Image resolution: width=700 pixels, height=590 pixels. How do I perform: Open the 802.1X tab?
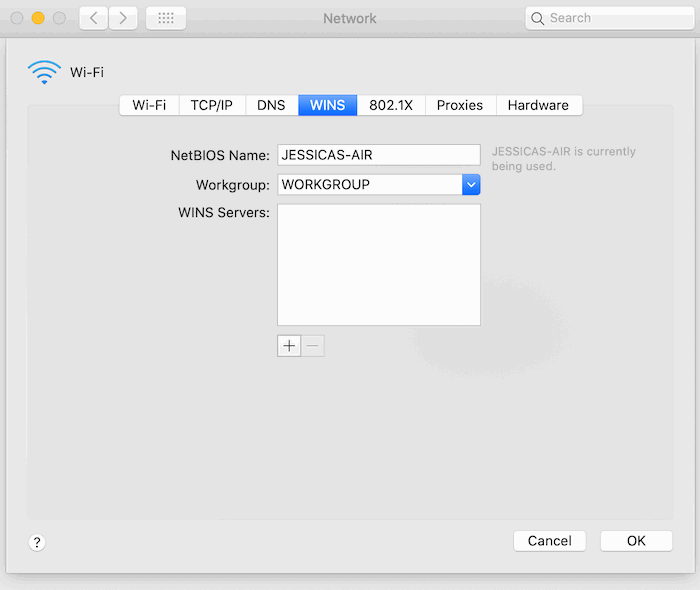(391, 105)
